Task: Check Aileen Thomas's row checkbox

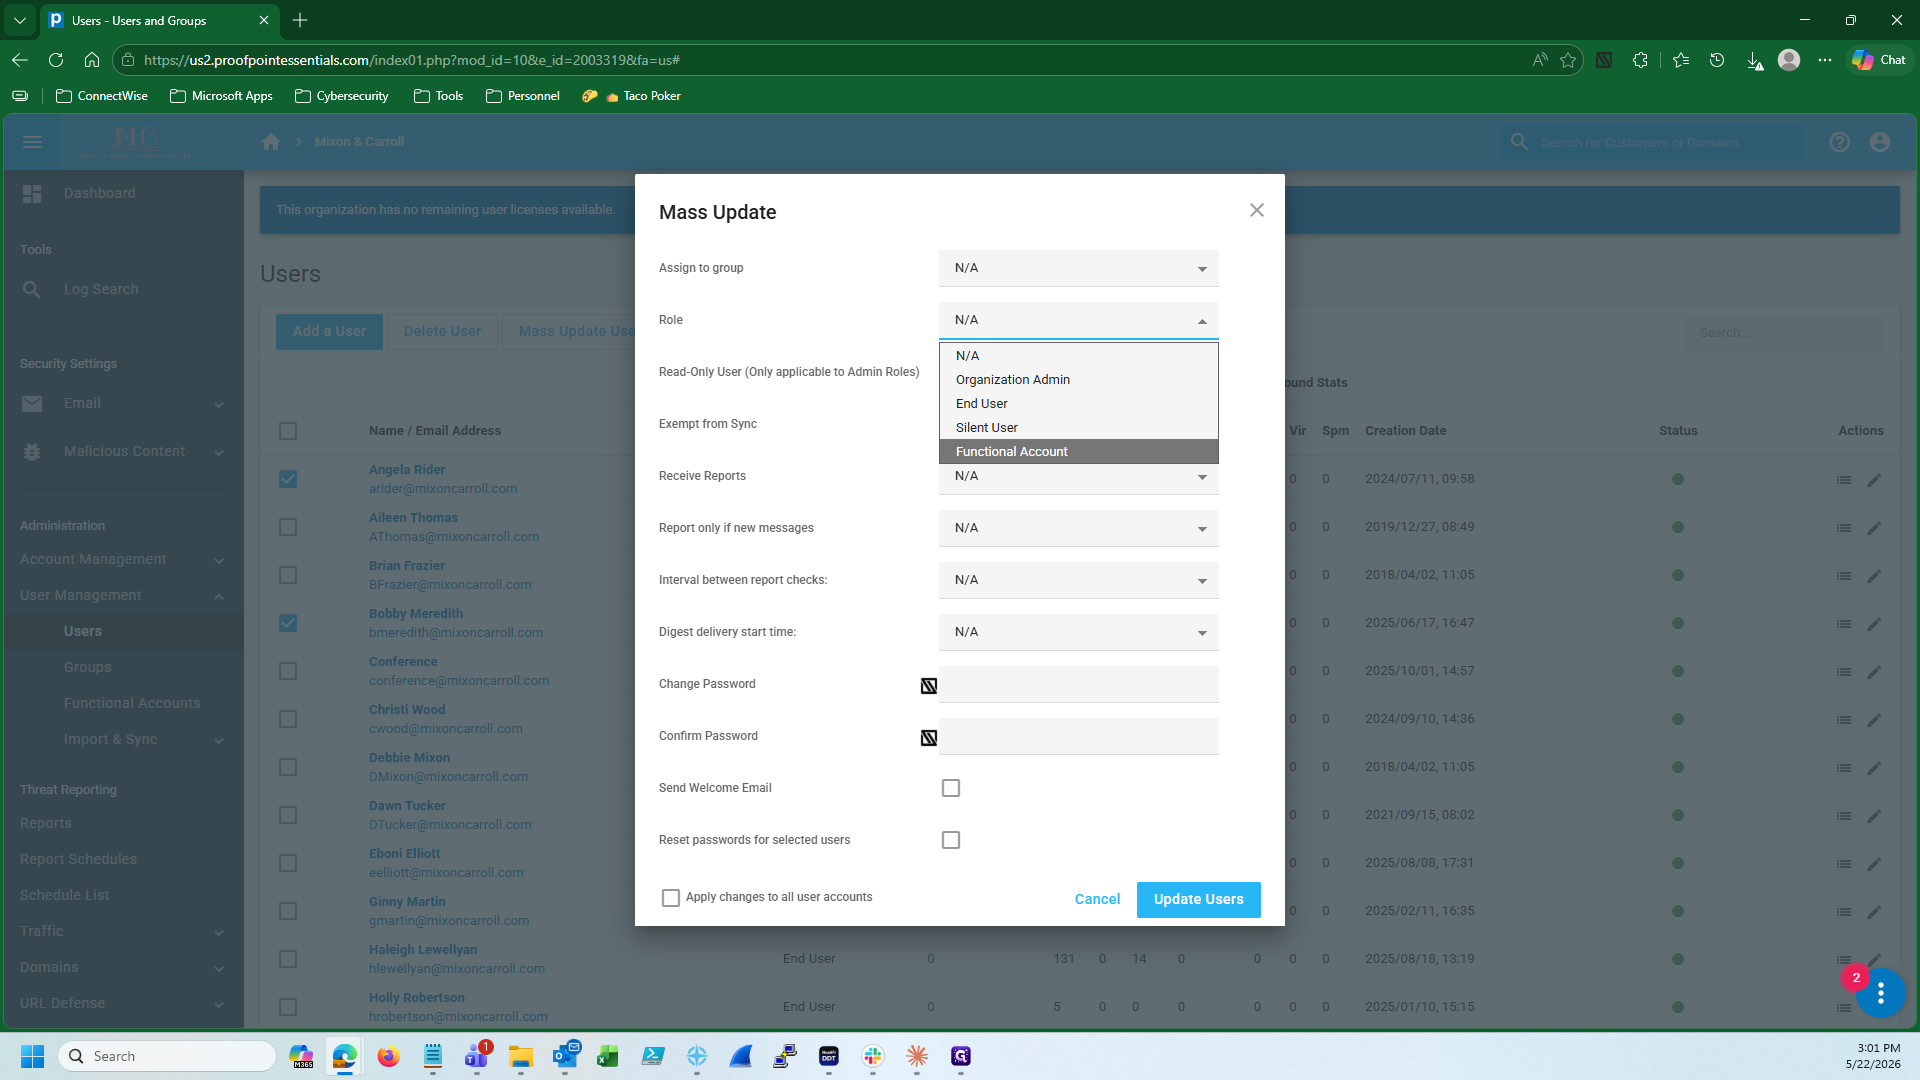Action: click(288, 527)
